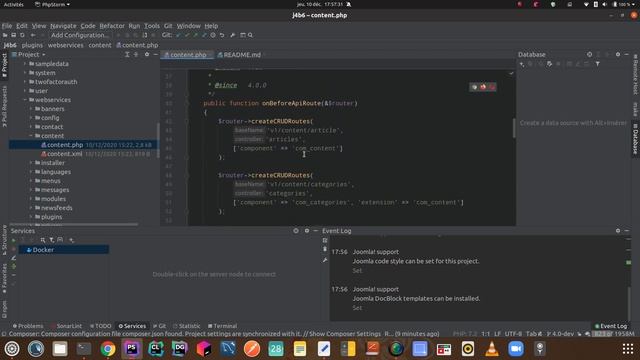Add data source plus icon in Database
This screenshot has height=360, width=640.
[522, 64]
